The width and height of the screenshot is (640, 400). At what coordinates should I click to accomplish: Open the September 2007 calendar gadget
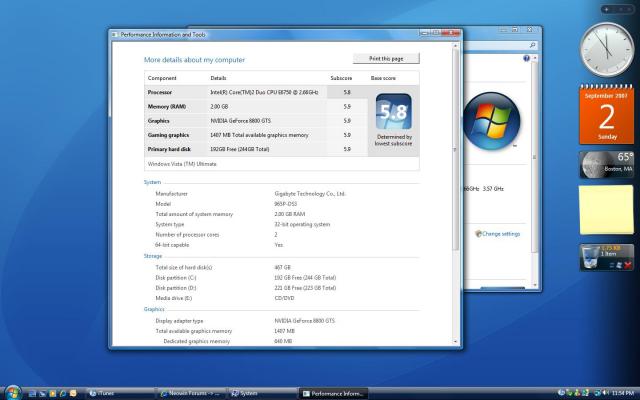[x=607, y=114]
